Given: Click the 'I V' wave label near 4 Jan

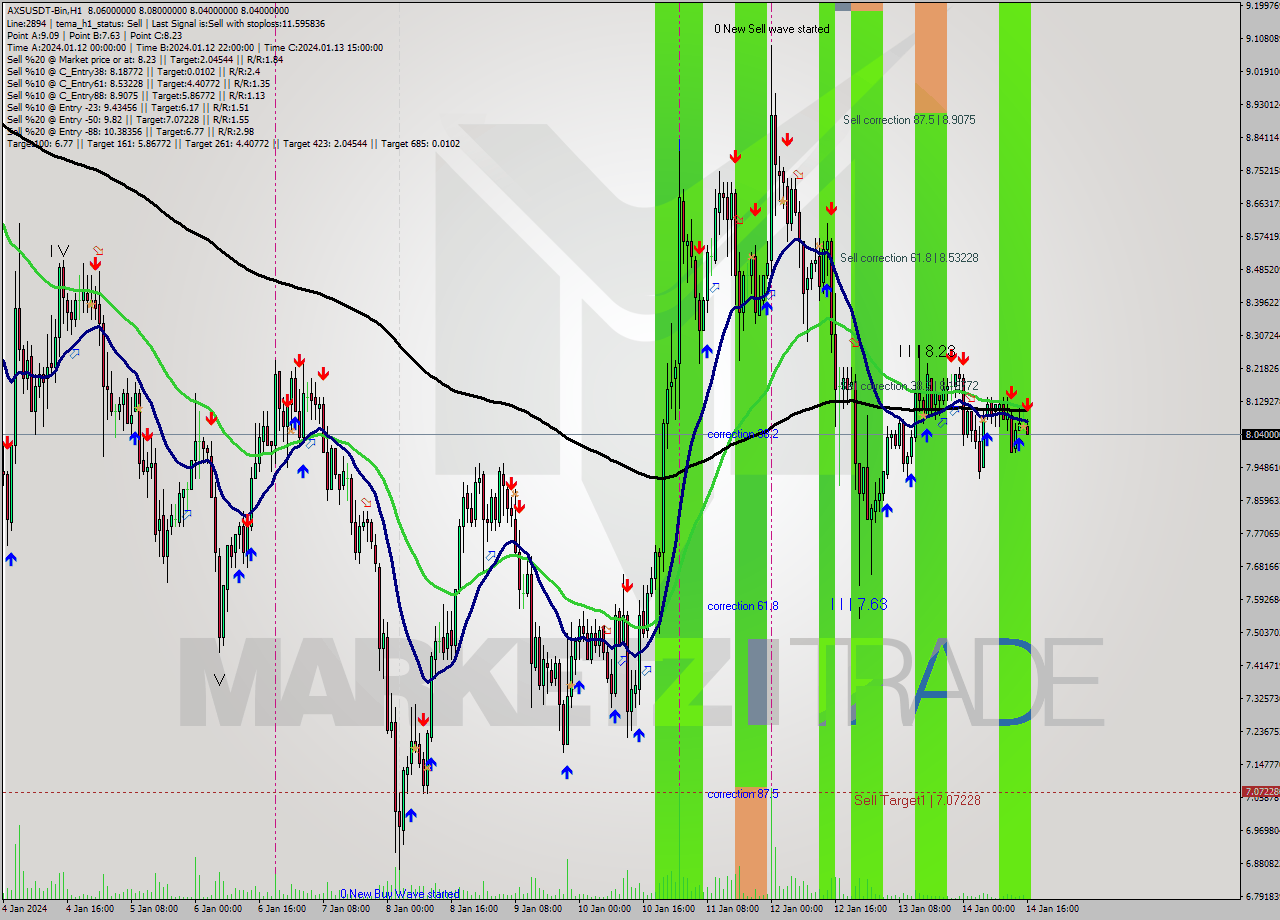Looking at the screenshot, I should click(60, 250).
